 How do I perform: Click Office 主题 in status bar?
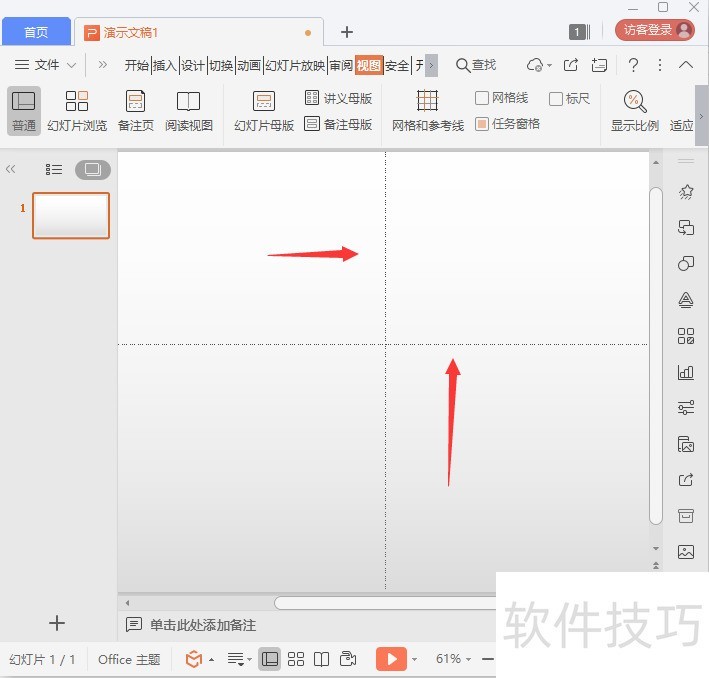[129, 659]
